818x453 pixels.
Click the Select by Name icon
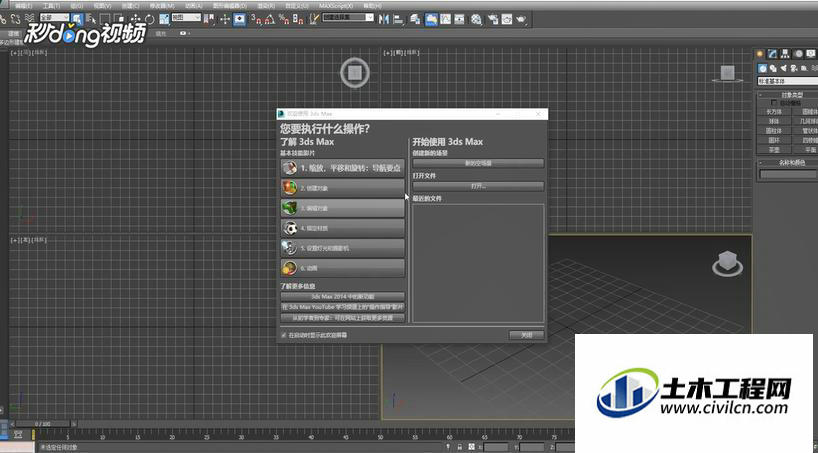[90, 19]
